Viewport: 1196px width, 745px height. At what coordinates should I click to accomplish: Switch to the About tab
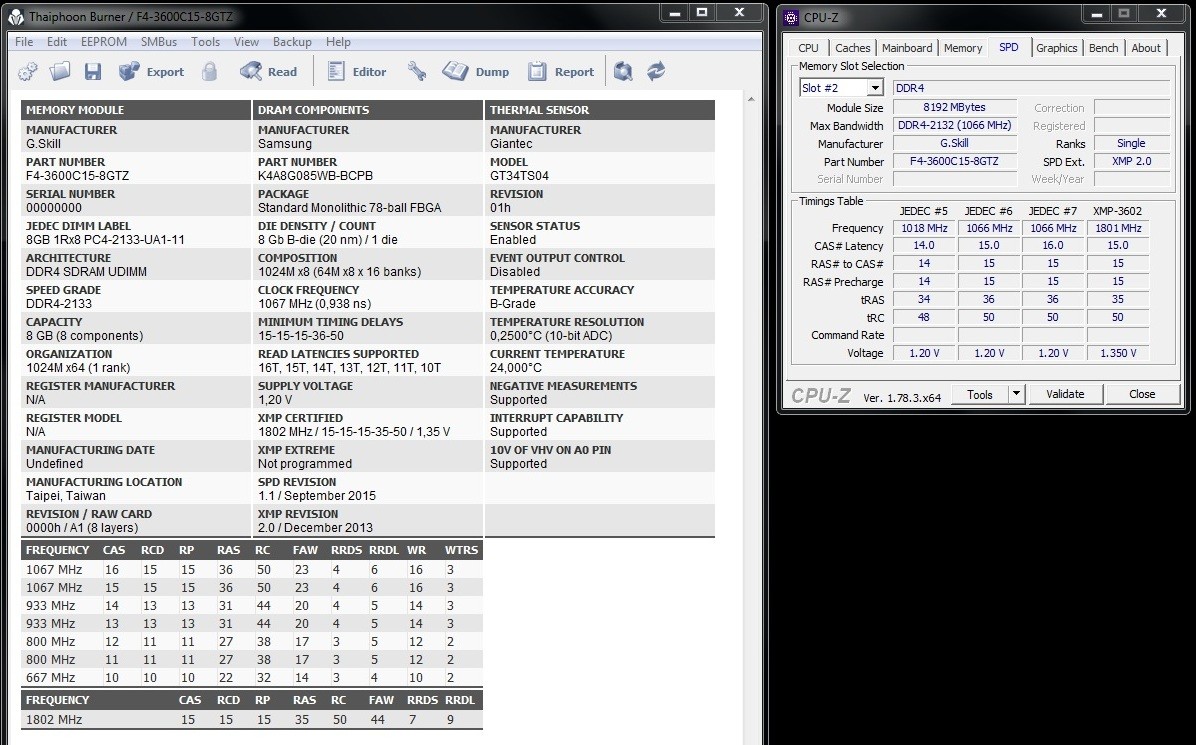click(1146, 47)
